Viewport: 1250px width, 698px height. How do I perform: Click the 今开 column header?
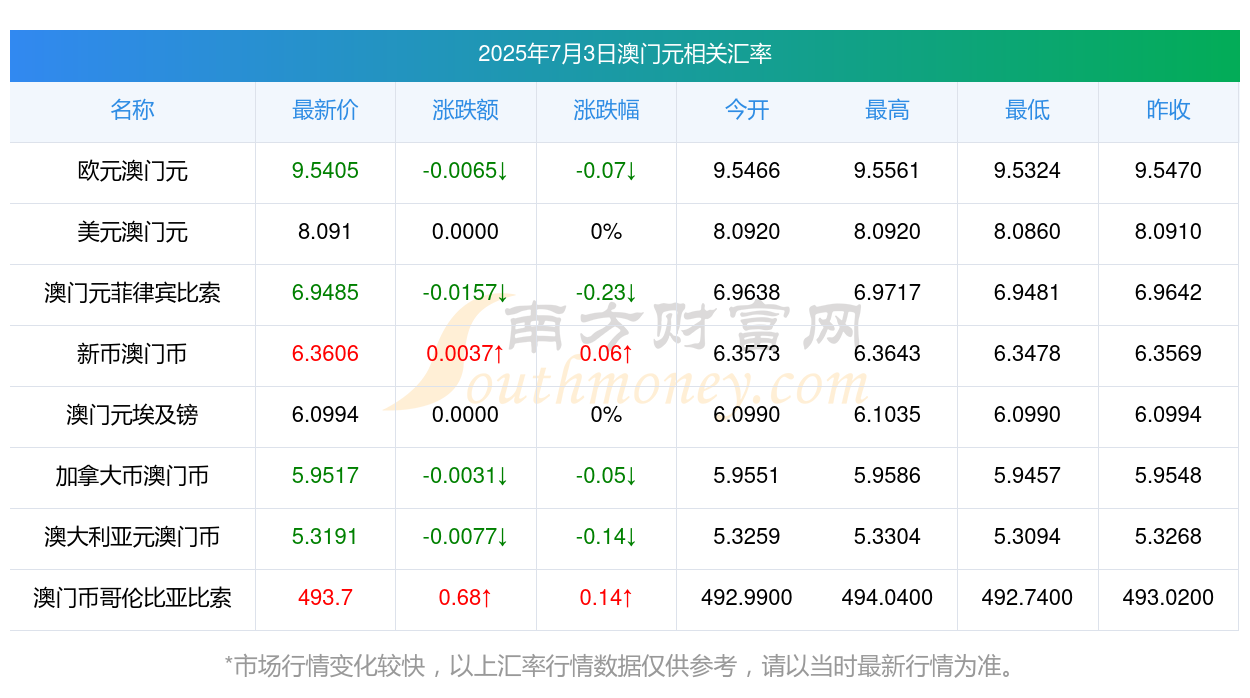pyautogui.click(x=747, y=110)
